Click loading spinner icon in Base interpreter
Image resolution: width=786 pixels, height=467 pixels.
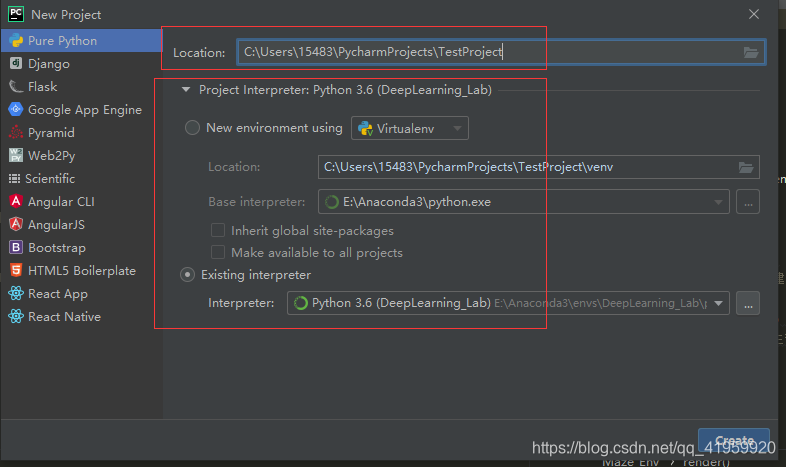331,202
